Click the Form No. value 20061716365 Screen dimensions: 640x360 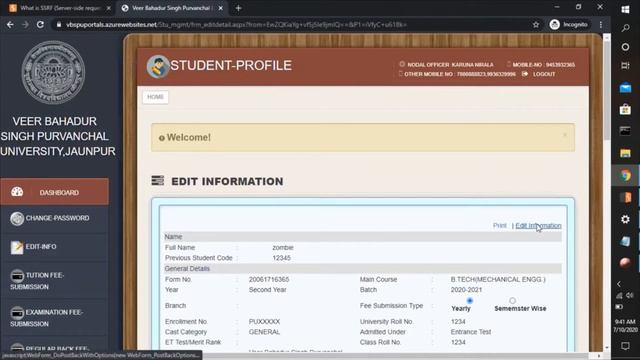click(x=269, y=279)
